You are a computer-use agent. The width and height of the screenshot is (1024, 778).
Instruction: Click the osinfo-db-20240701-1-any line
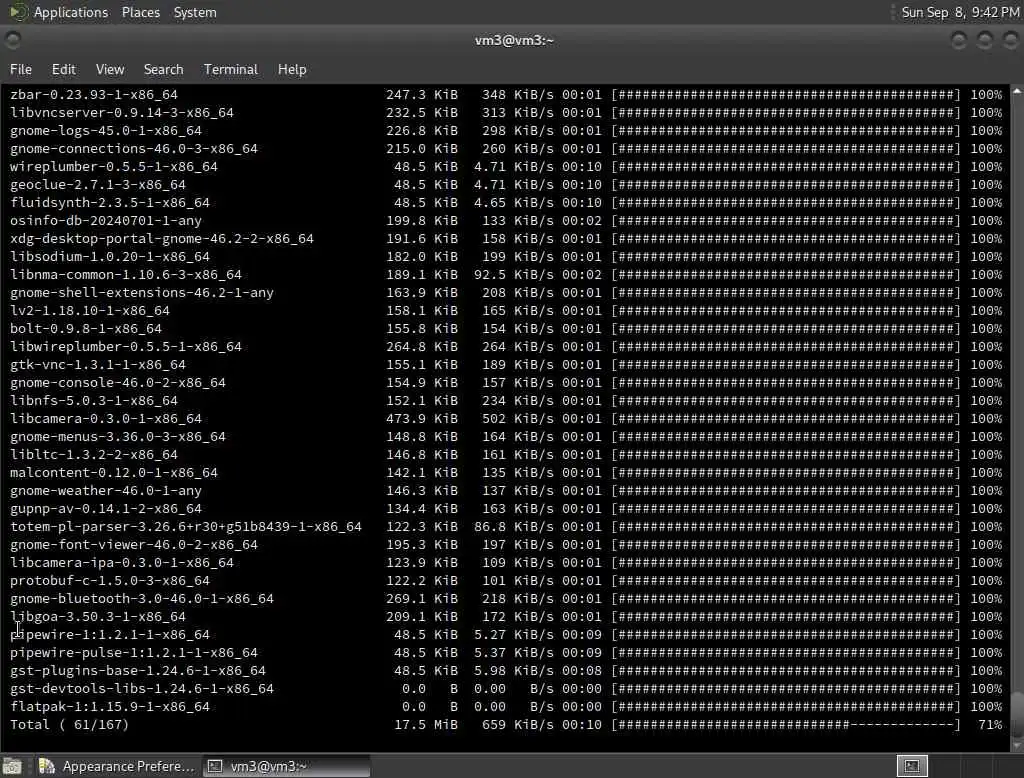[x=506, y=220]
